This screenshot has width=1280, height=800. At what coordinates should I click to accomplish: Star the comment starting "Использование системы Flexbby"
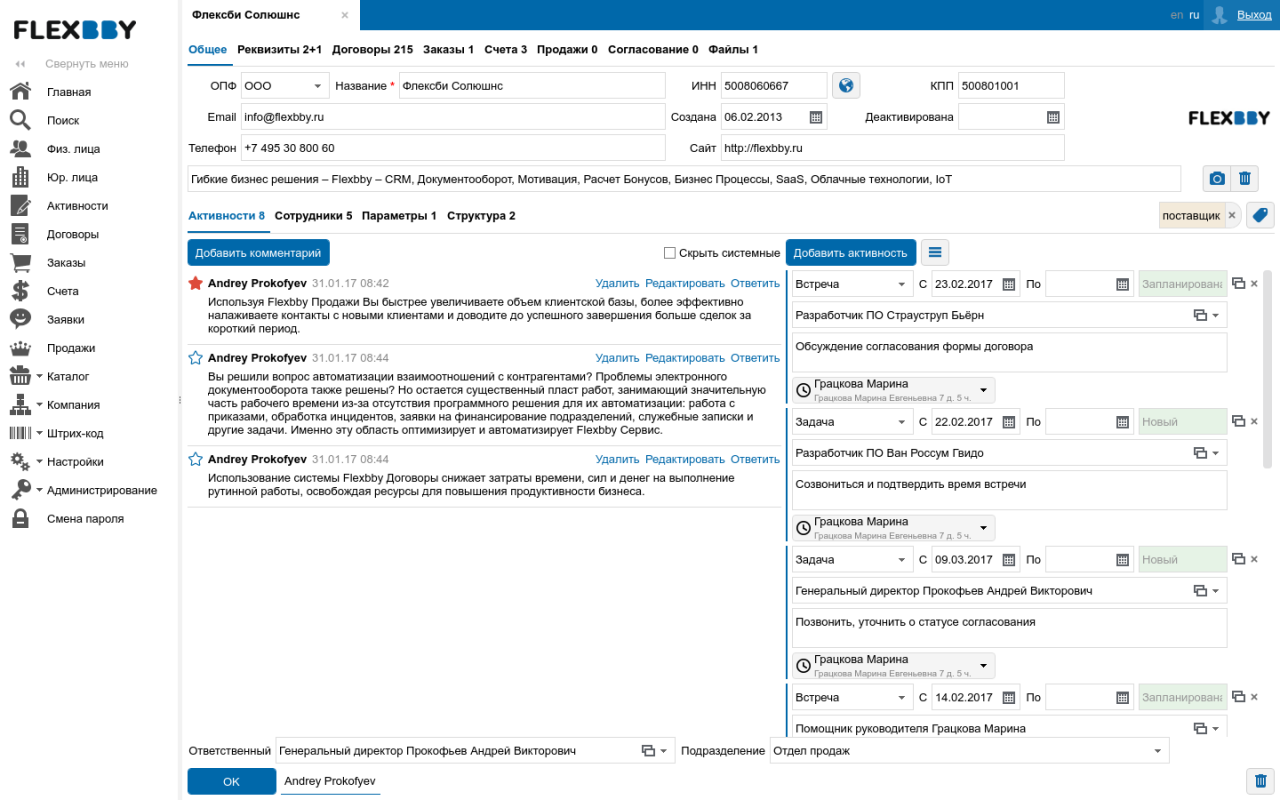coord(196,459)
